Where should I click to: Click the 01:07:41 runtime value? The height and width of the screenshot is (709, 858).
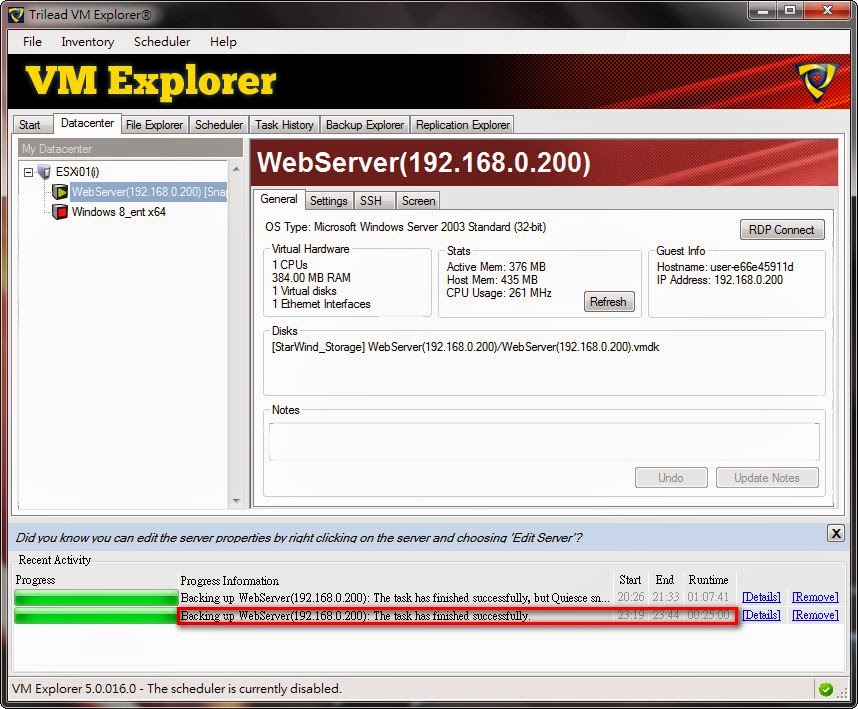708,597
